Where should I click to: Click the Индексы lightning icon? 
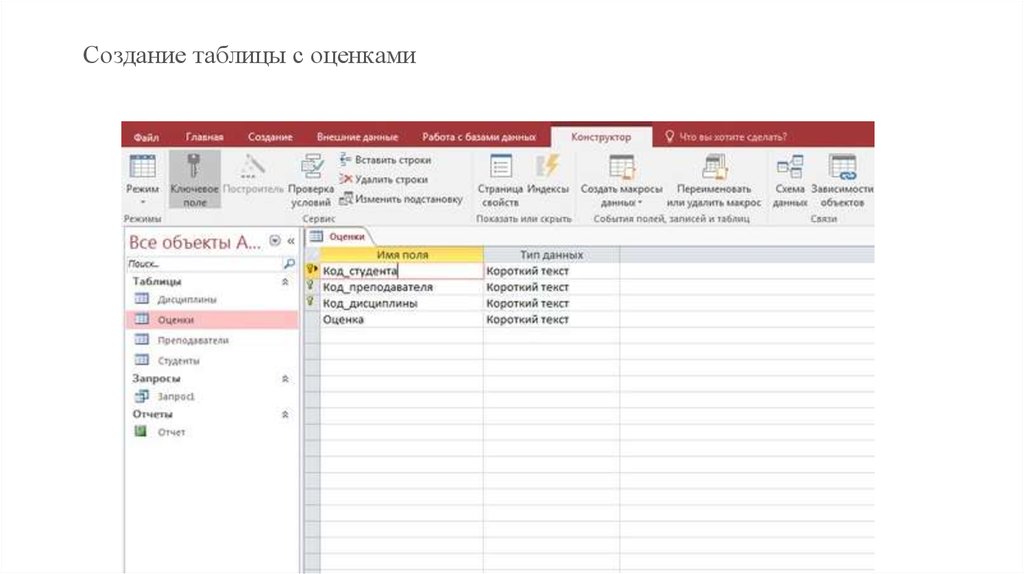point(548,166)
